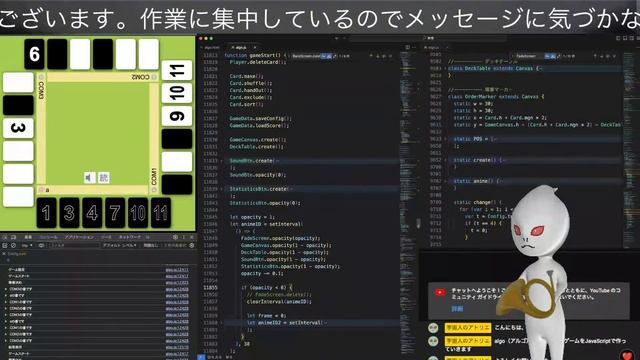Pick the revealed 9 card on the right side

click(x=177, y=116)
